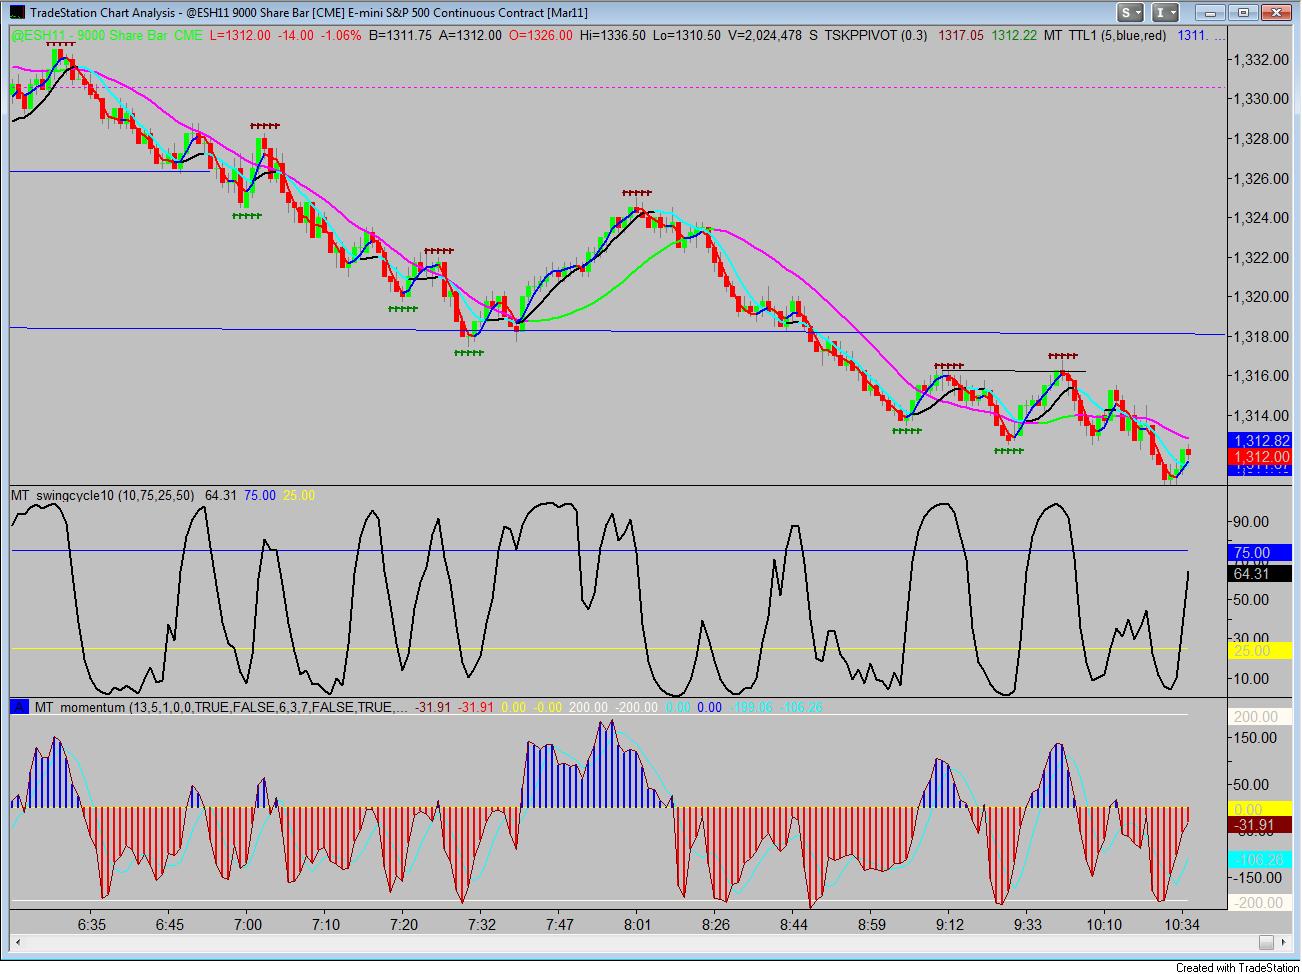Click the 6:35 time axis label
The width and height of the screenshot is (1302, 974).
tap(92, 925)
